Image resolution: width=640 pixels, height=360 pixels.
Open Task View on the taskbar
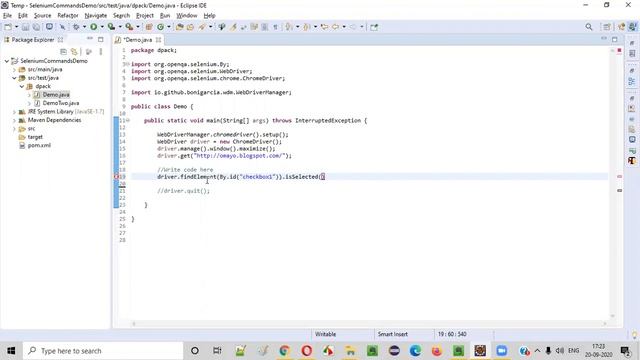(x=217, y=351)
